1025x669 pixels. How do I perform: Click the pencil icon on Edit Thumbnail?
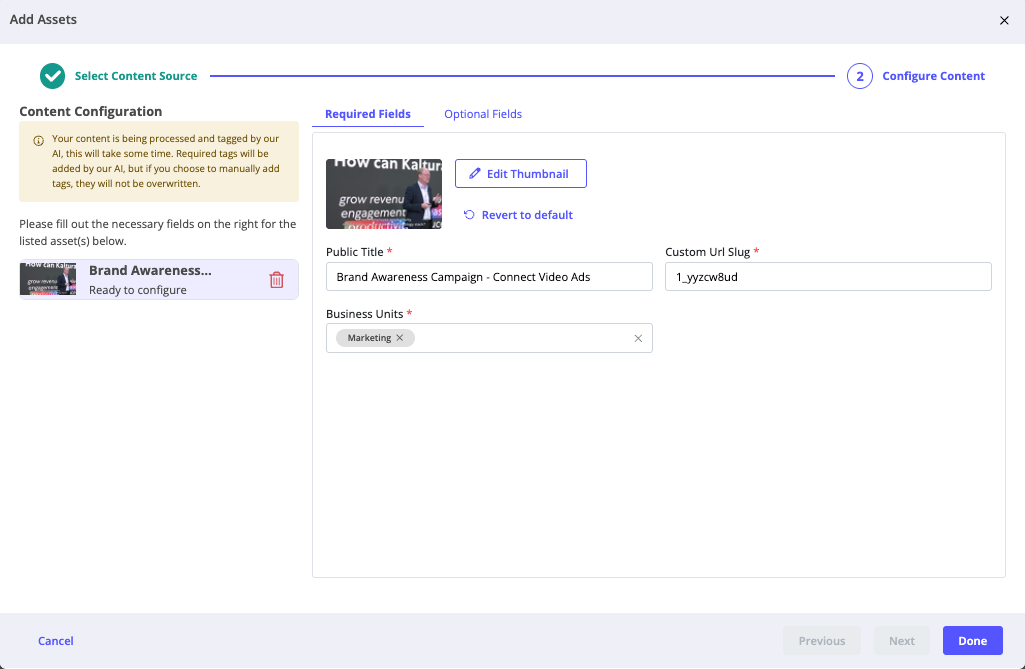[x=475, y=173]
